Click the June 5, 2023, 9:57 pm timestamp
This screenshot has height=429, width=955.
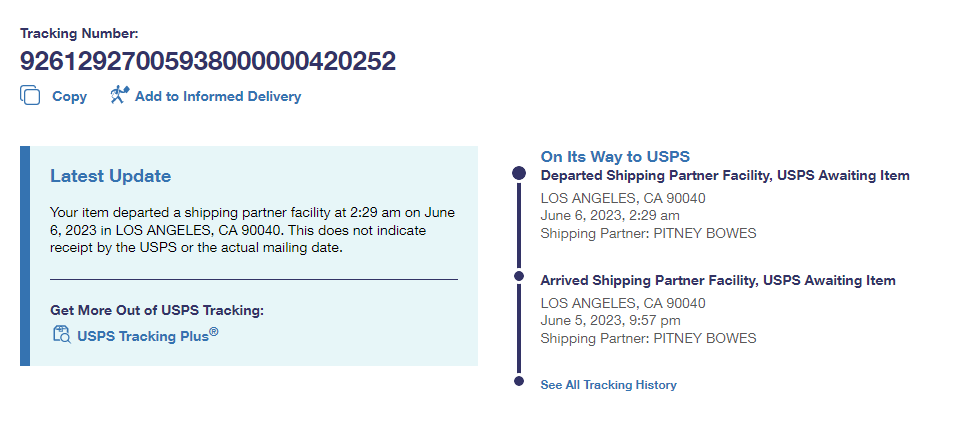coord(610,321)
